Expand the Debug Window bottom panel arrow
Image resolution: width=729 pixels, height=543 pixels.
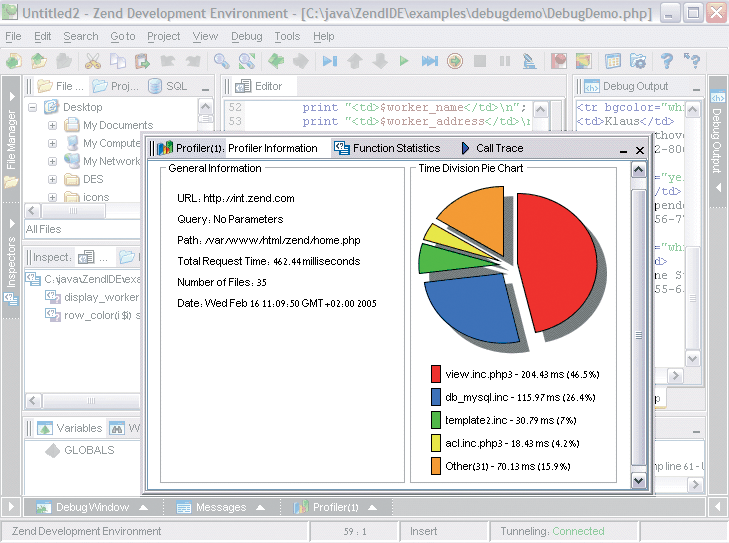click(x=144, y=507)
